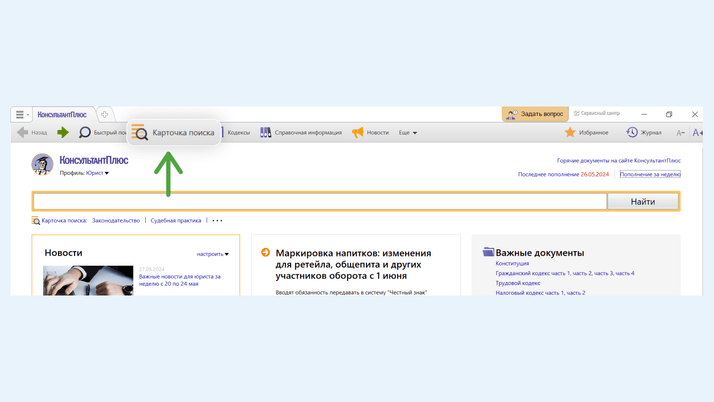Viewport: 714px width, 402px height.
Task: Switch to the КонсультантПлюс tab
Action: pos(62,115)
